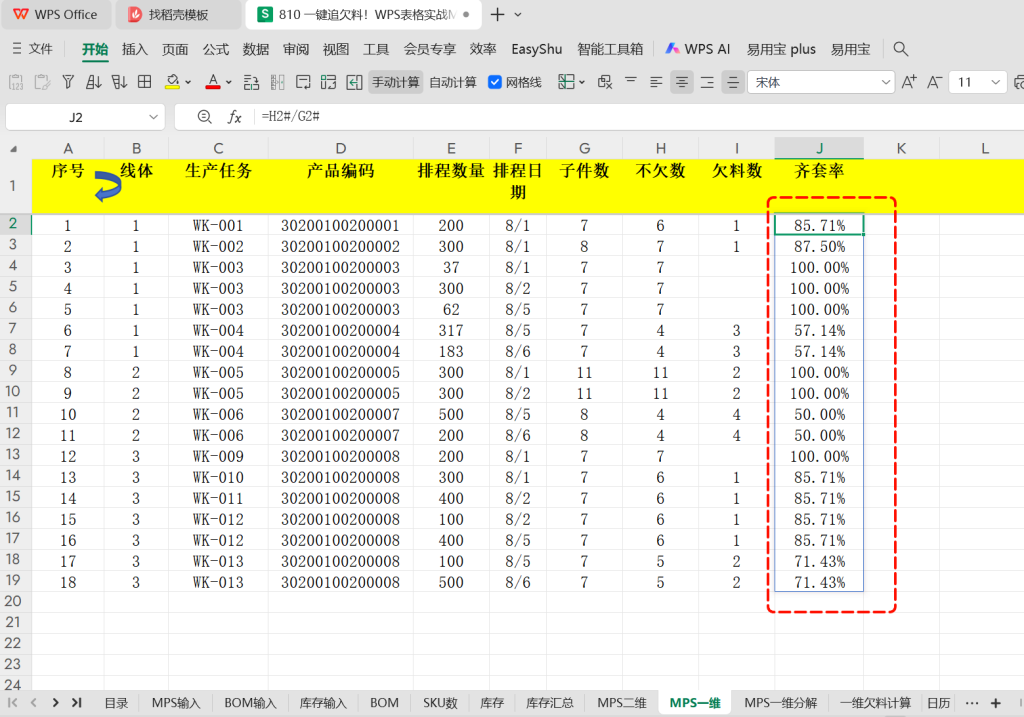Click the top align icon
This screenshot has width=1024, height=717.
(x=631, y=82)
